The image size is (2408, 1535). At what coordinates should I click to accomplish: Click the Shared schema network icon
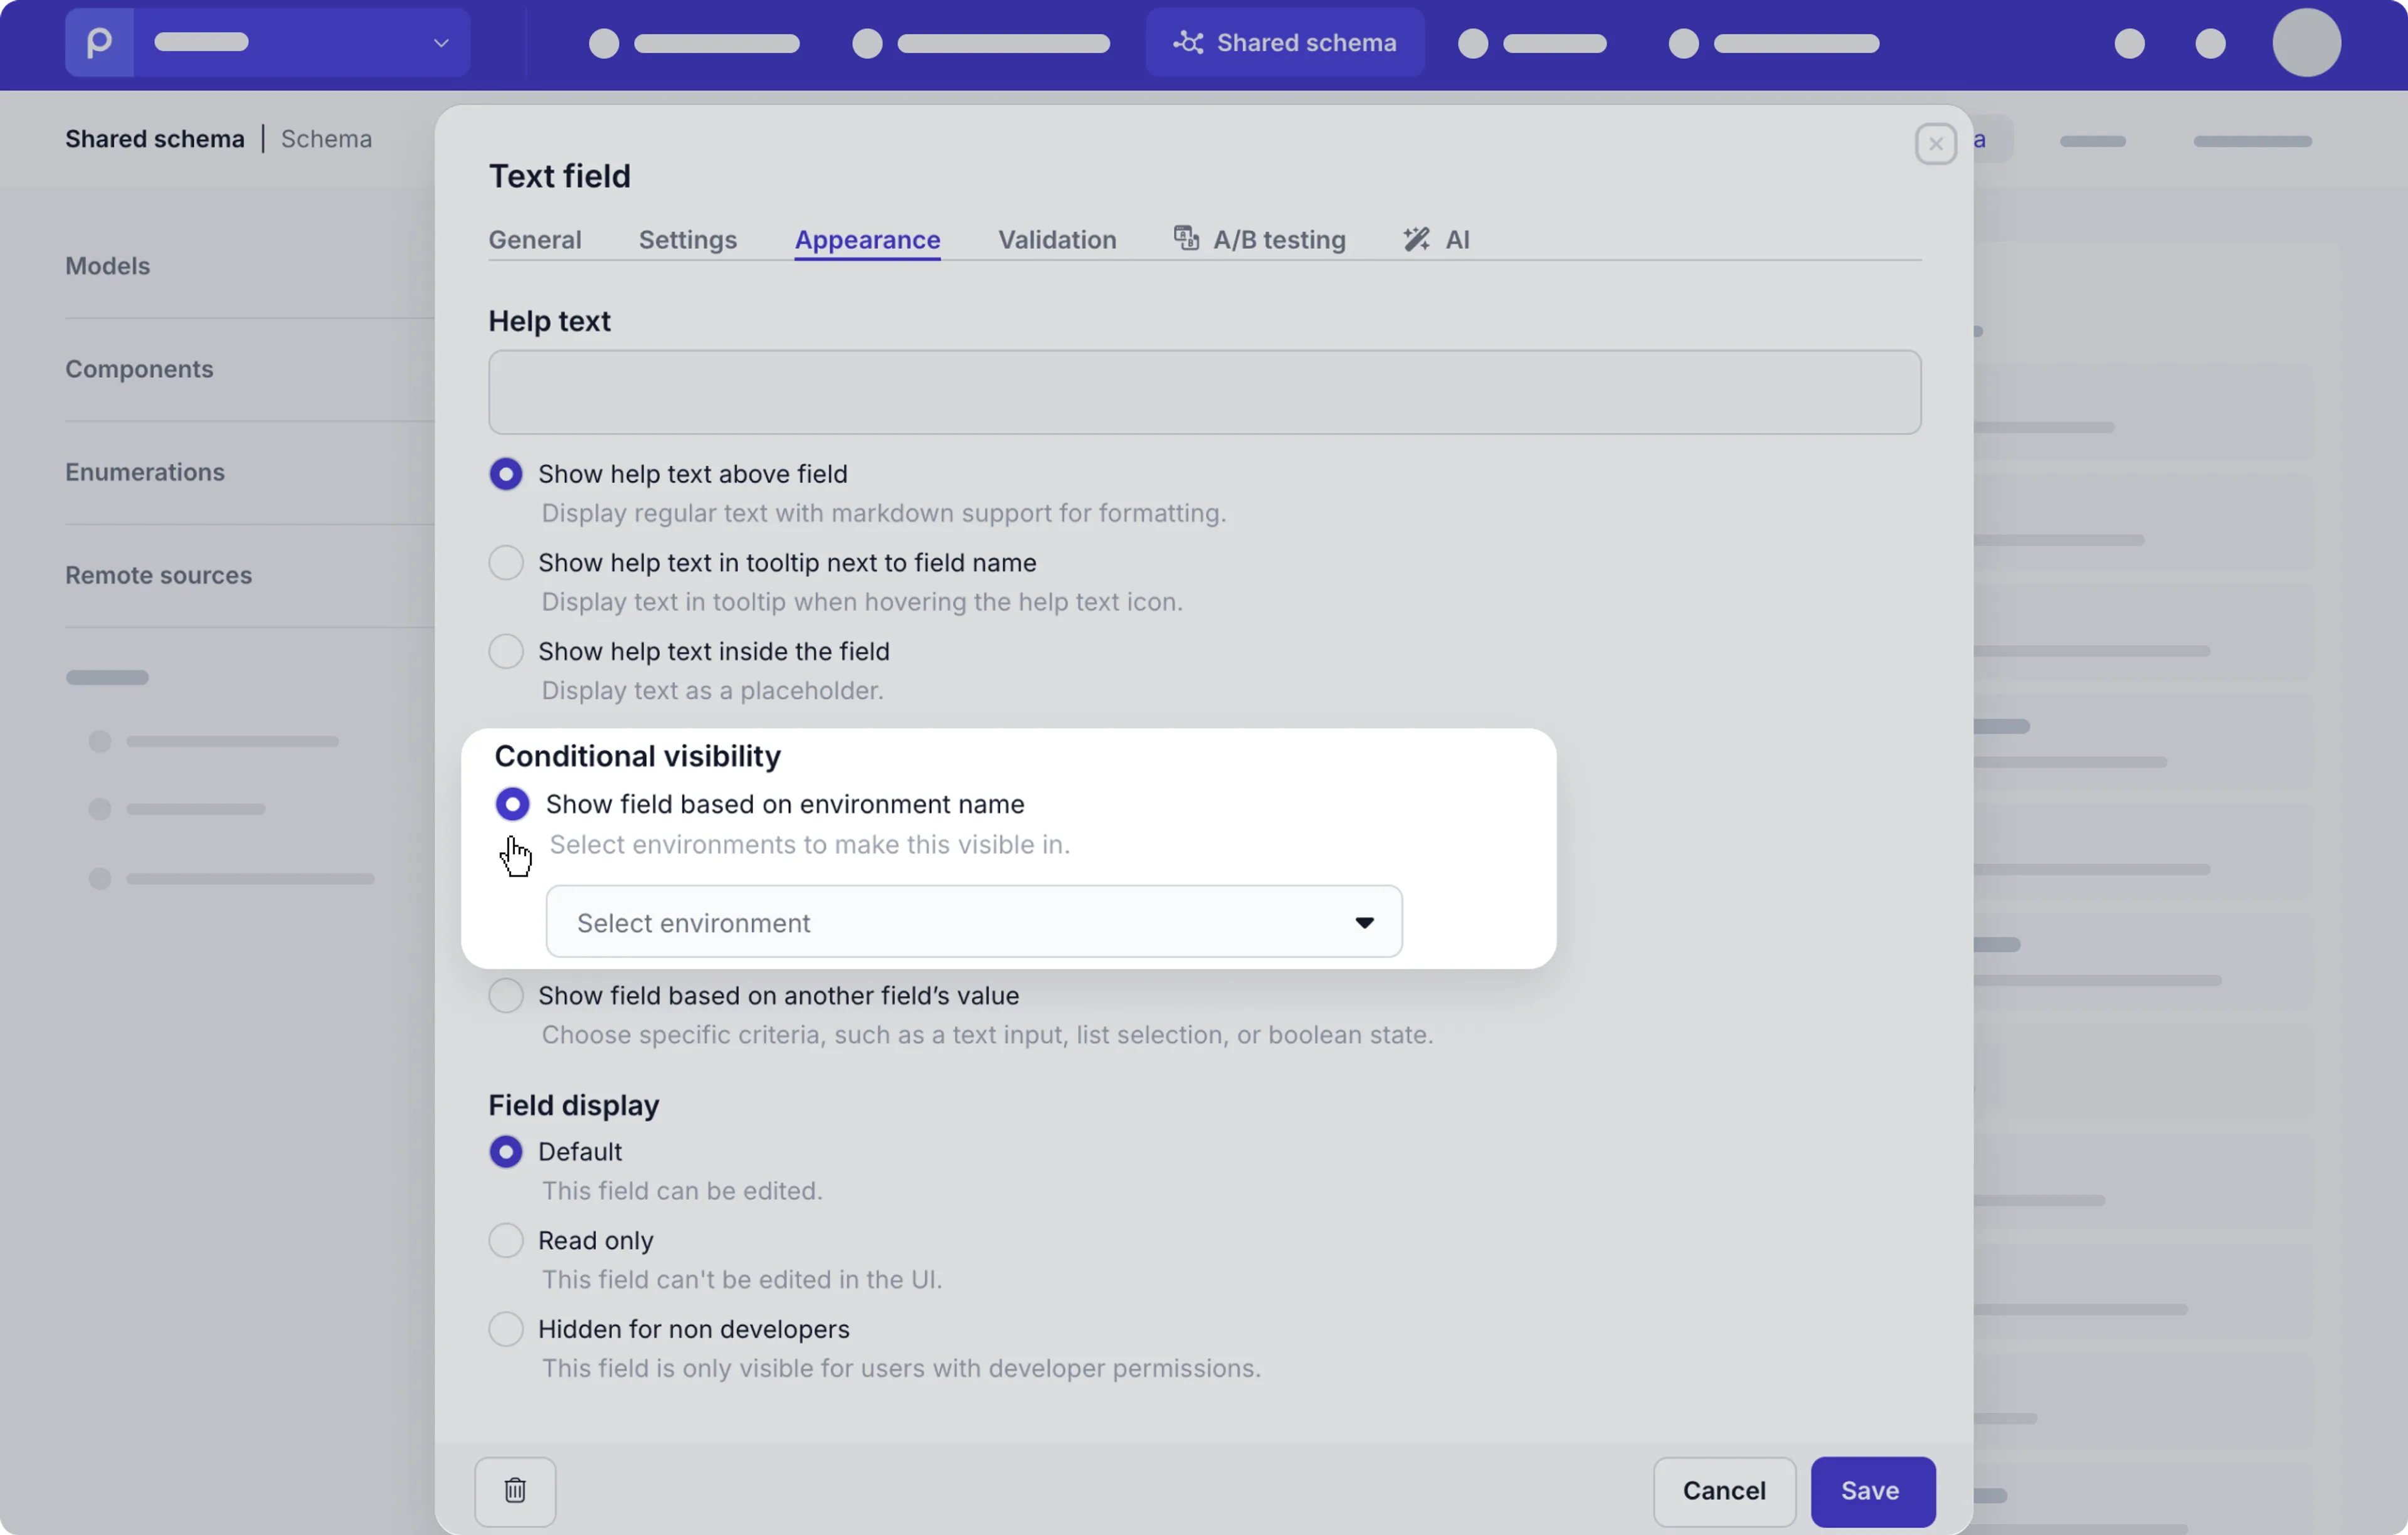1189,43
